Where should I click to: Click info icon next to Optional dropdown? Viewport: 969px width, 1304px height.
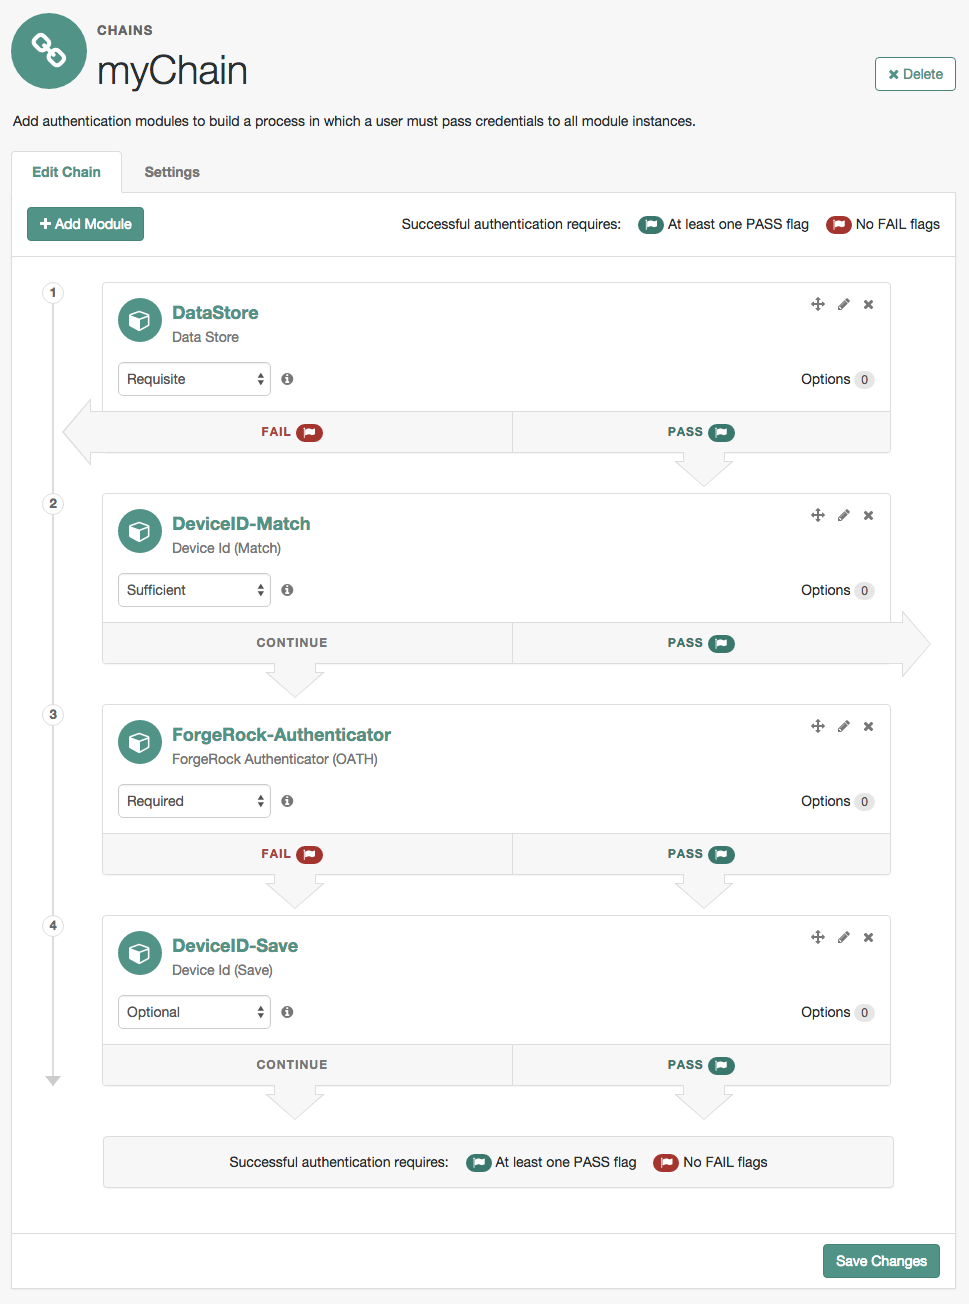287,1012
